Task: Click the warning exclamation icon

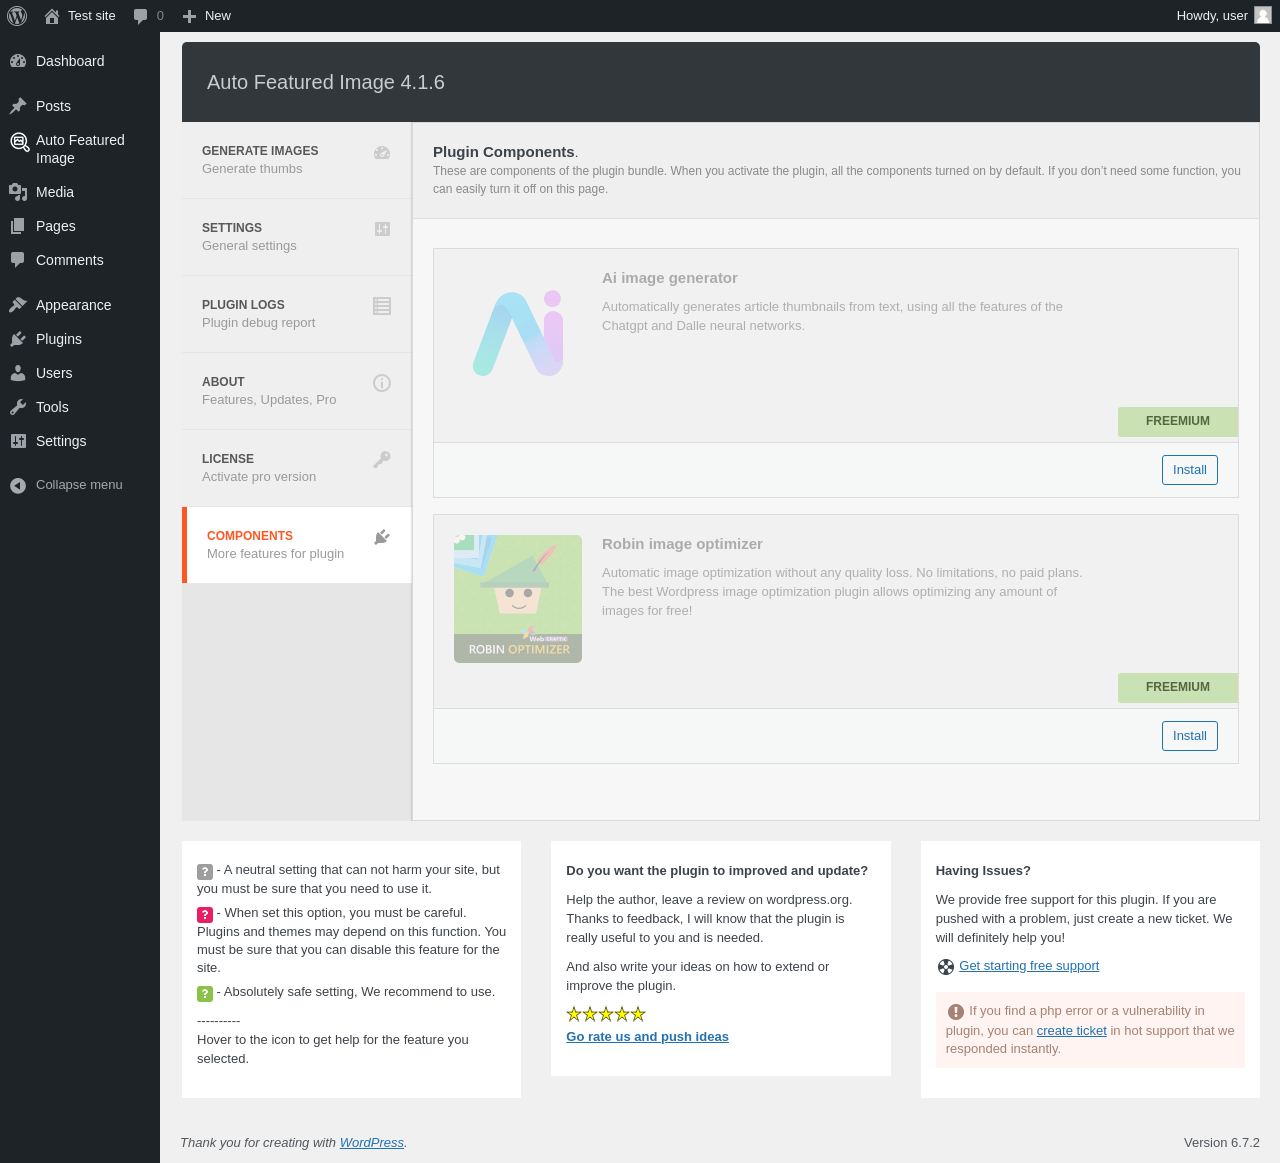Action: coord(956,1012)
